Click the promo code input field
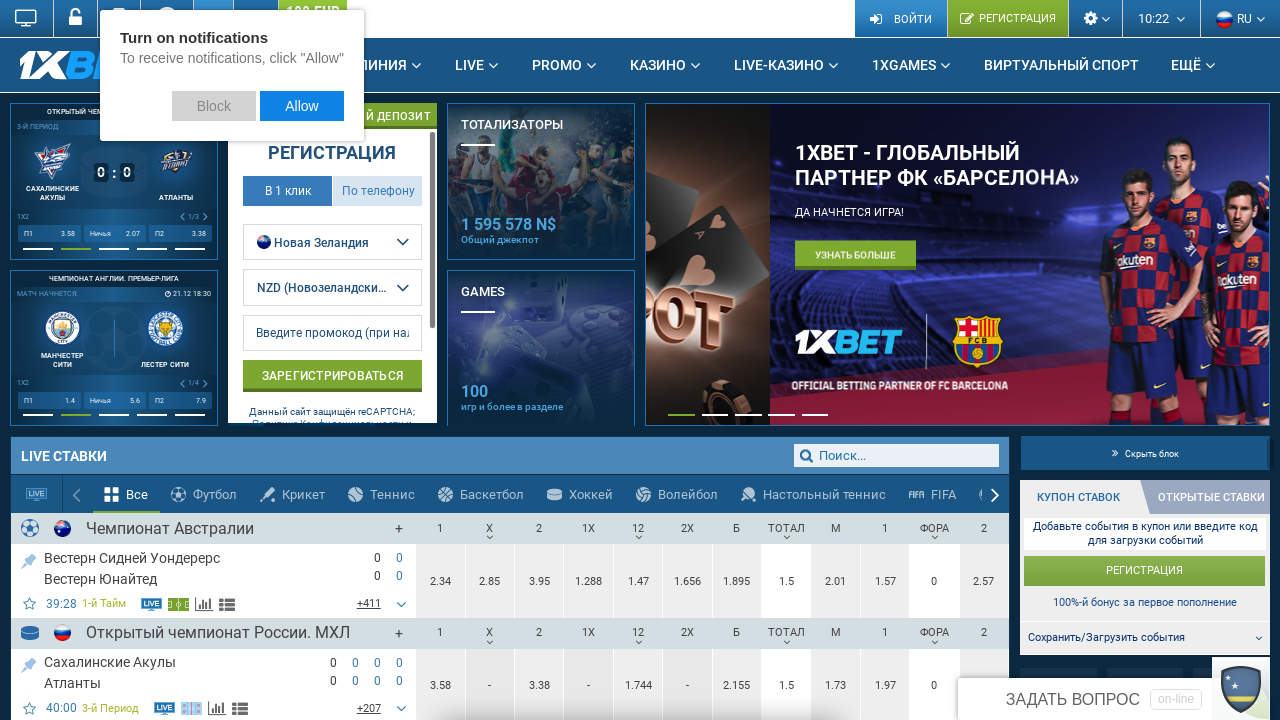The width and height of the screenshot is (1280, 720). (332, 333)
